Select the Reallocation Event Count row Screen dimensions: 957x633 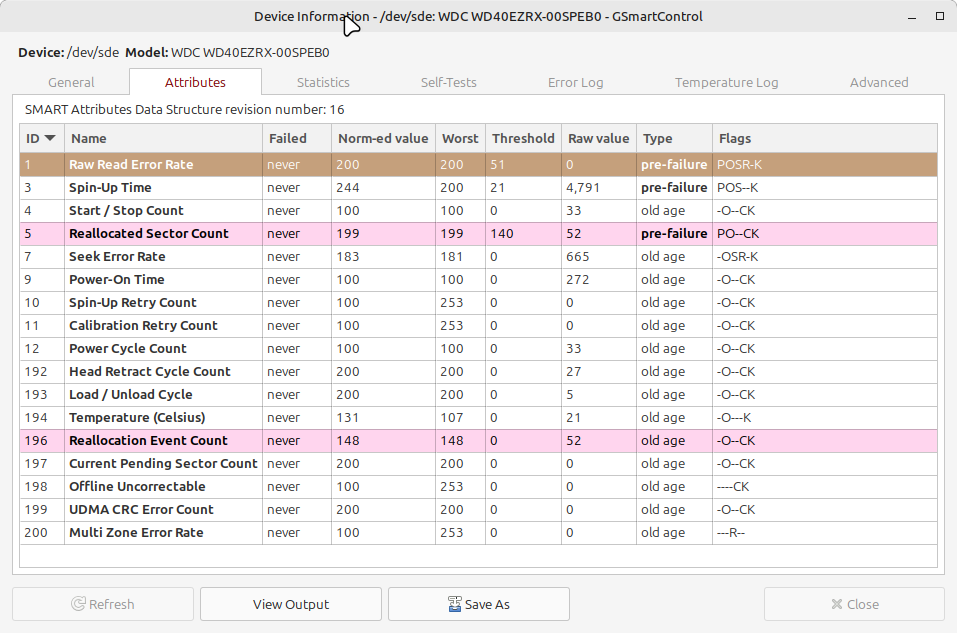point(478,441)
